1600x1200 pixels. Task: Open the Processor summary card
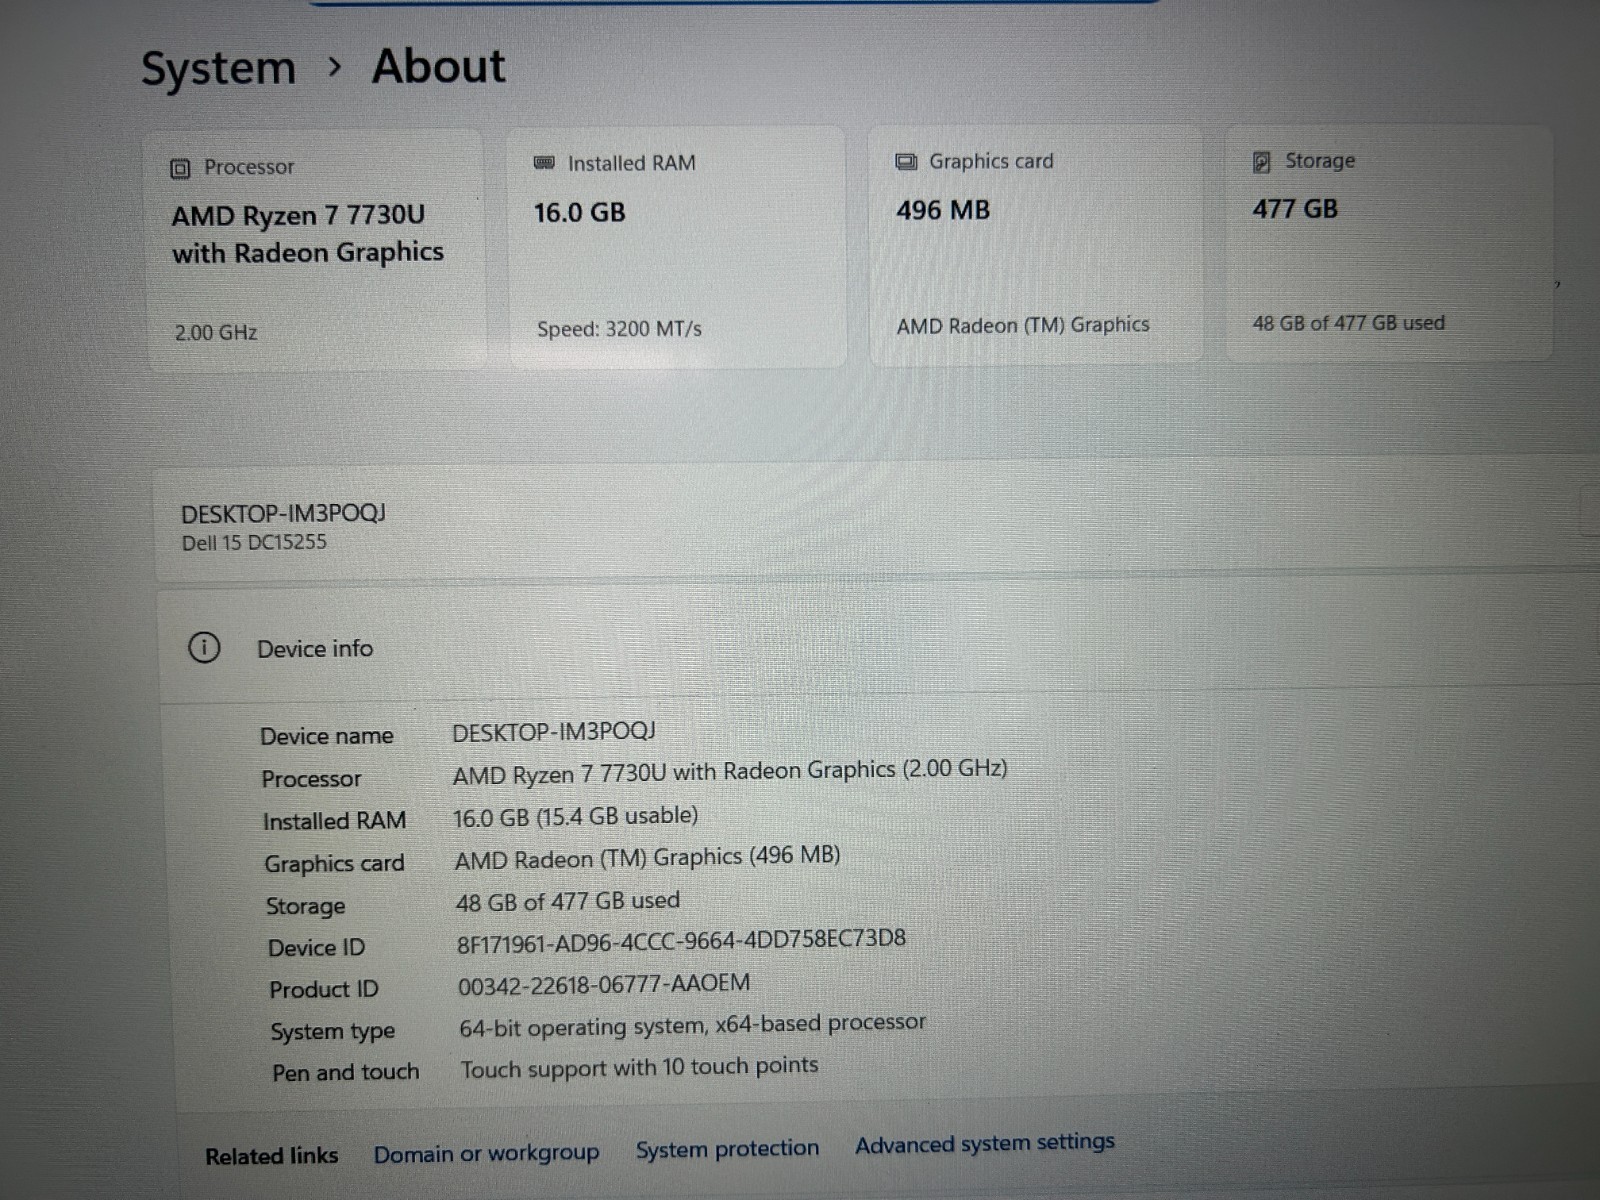316,250
